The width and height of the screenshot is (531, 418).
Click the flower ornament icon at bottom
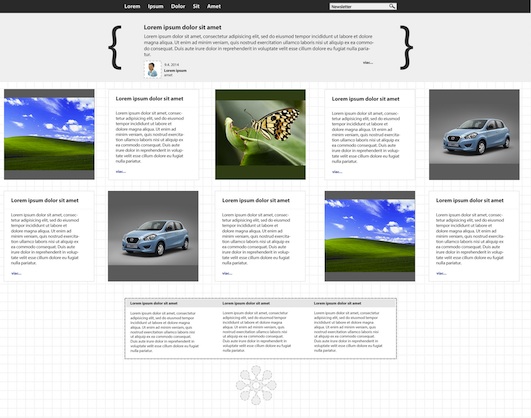click(256, 385)
